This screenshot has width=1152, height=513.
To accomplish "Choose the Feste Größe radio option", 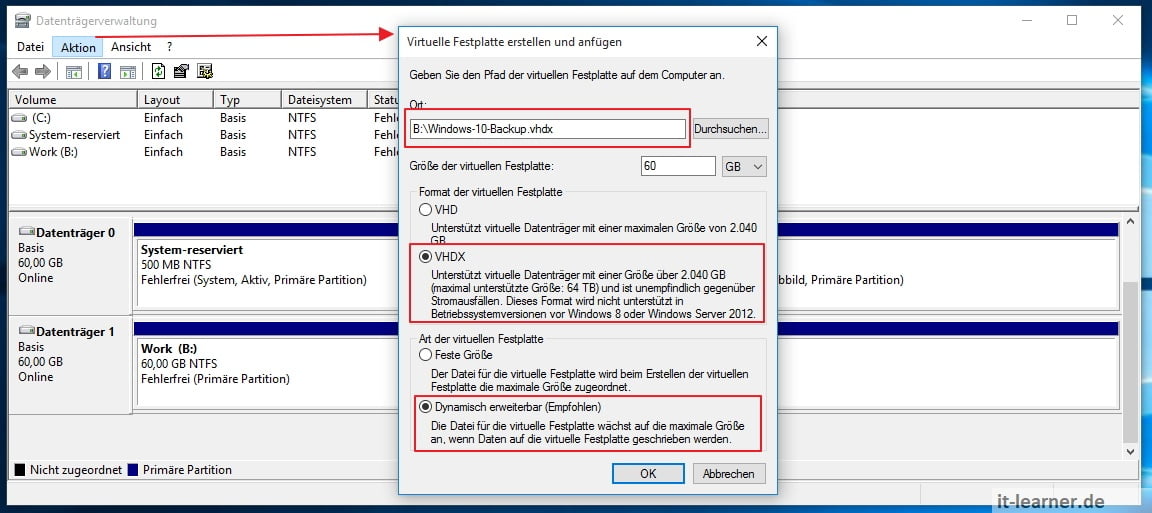I will pos(425,354).
